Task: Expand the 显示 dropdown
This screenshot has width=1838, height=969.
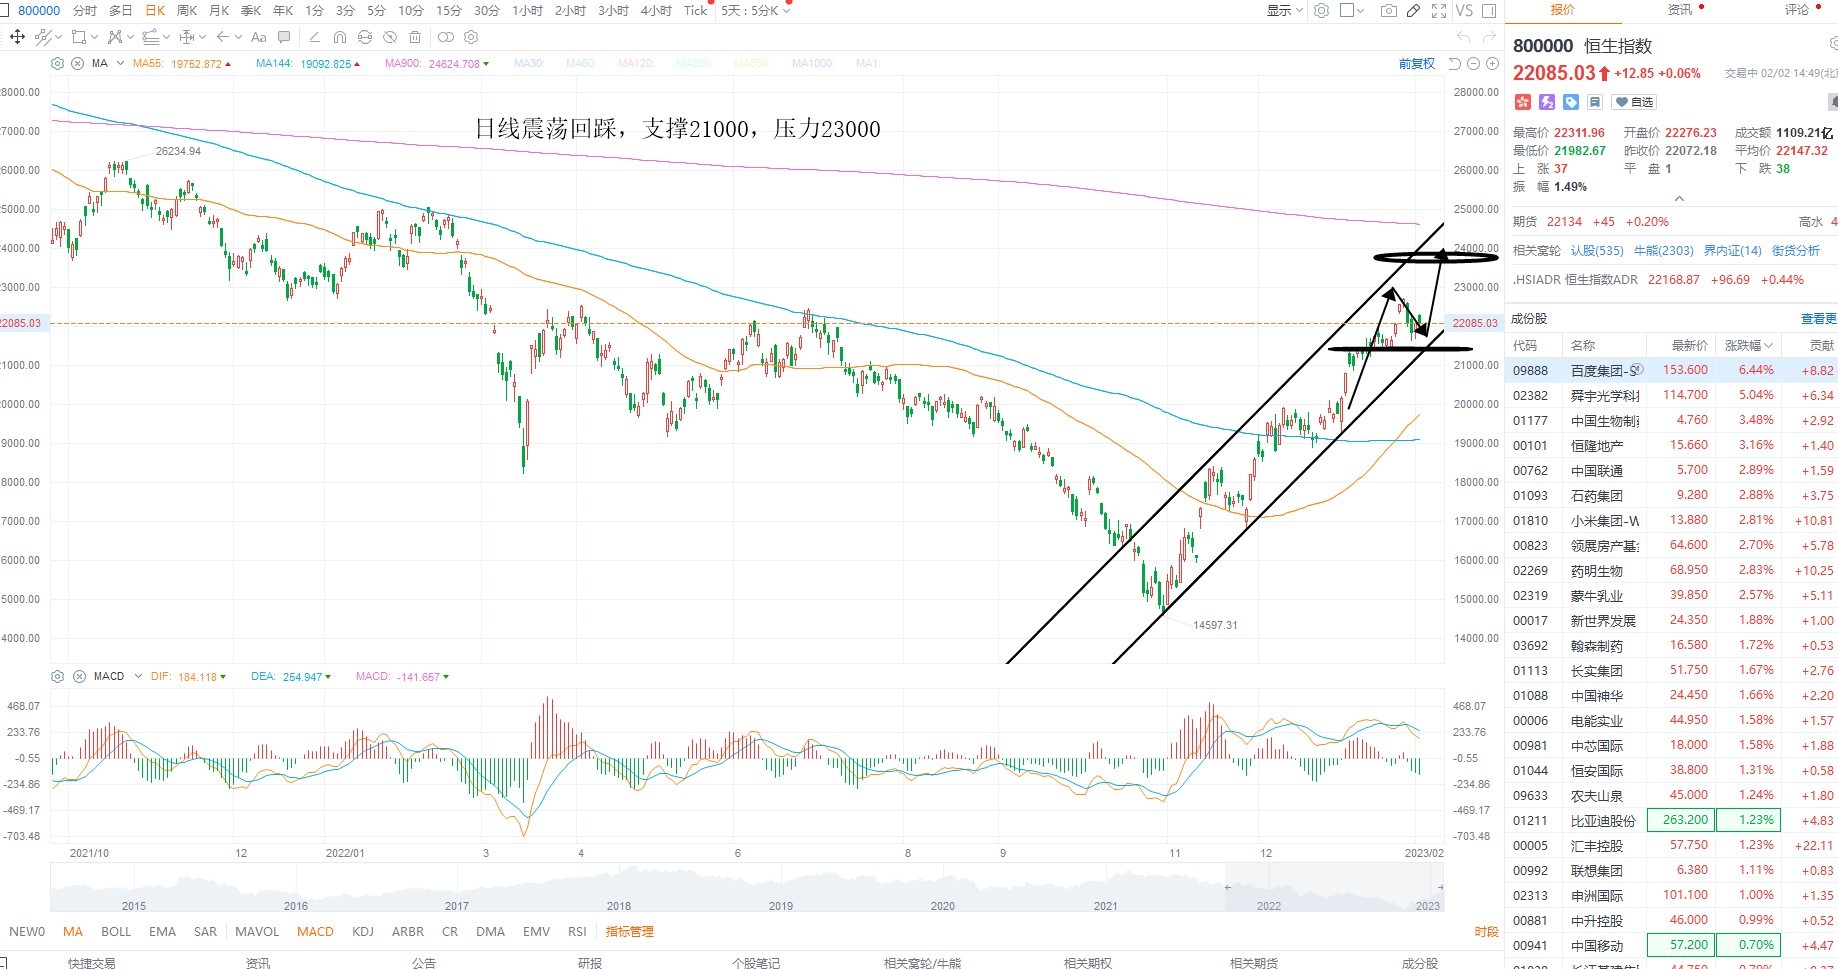Action: pyautogui.click(x=1285, y=11)
